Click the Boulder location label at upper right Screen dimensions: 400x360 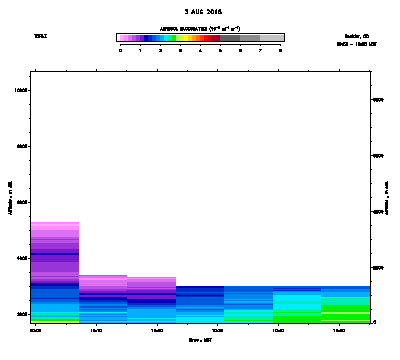tap(357, 36)
